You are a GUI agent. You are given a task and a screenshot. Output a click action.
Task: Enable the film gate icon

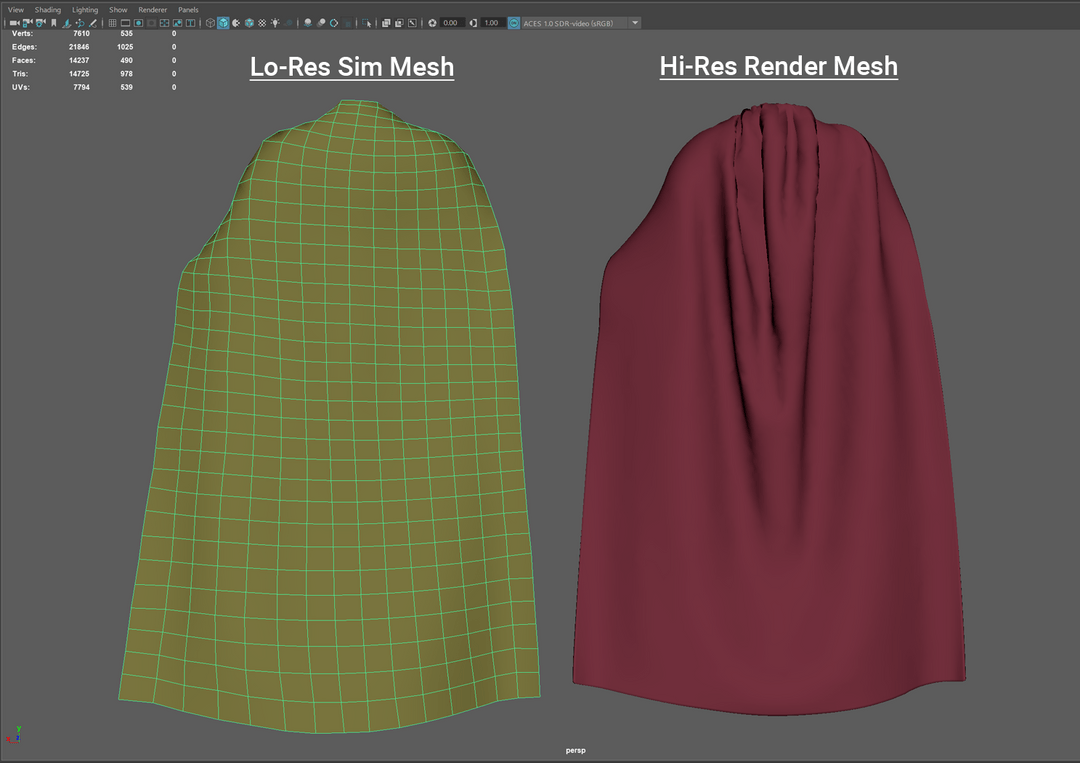(x=125, y=22)
